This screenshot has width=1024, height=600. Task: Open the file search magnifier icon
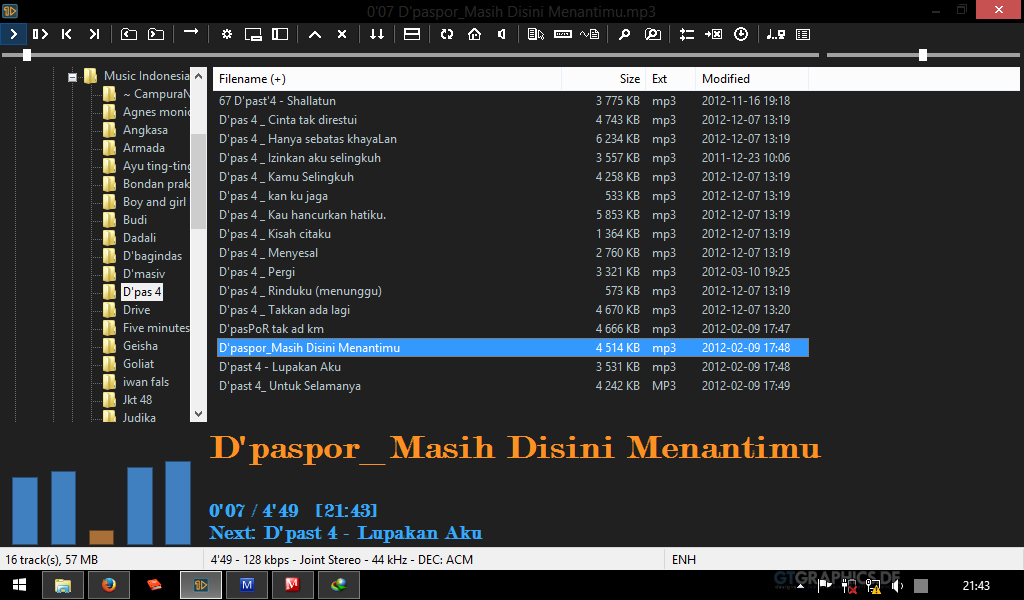tap(625, 33)
